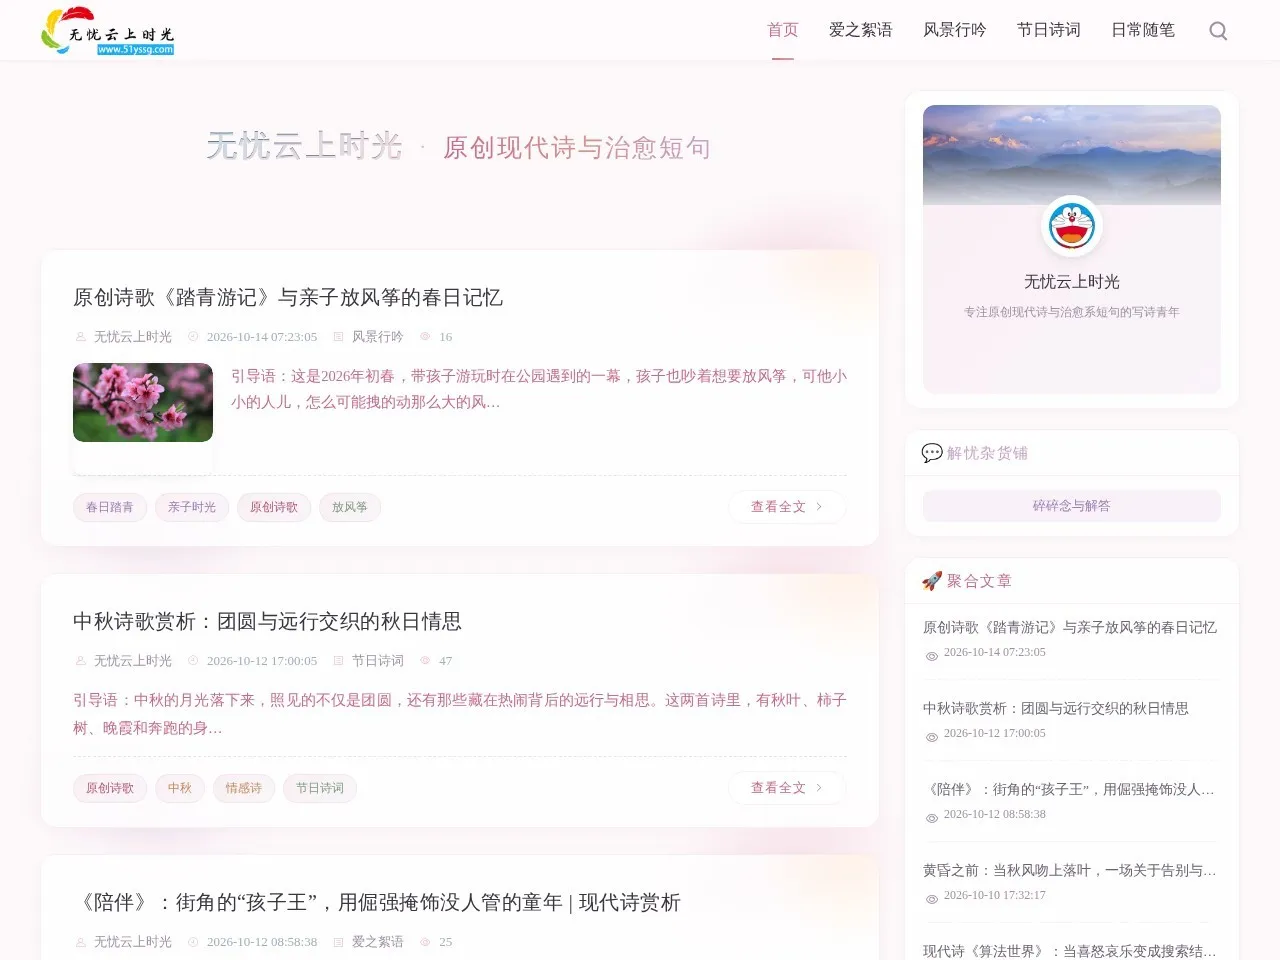Click the 引导语 excerpt of 中秋 post
The image size is (1280, 960).
click(460, 714)
